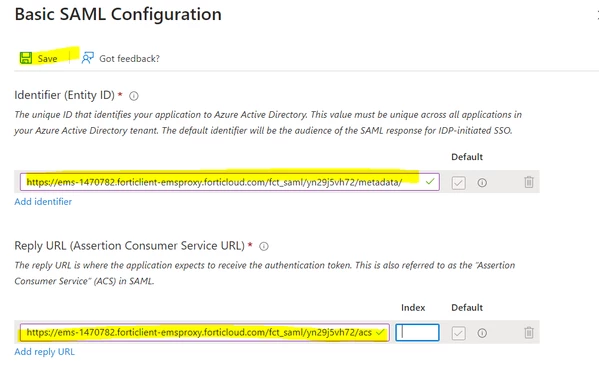Open the Got feedback person icon
This screenshot has width=599, height=372.
[87, 58]
